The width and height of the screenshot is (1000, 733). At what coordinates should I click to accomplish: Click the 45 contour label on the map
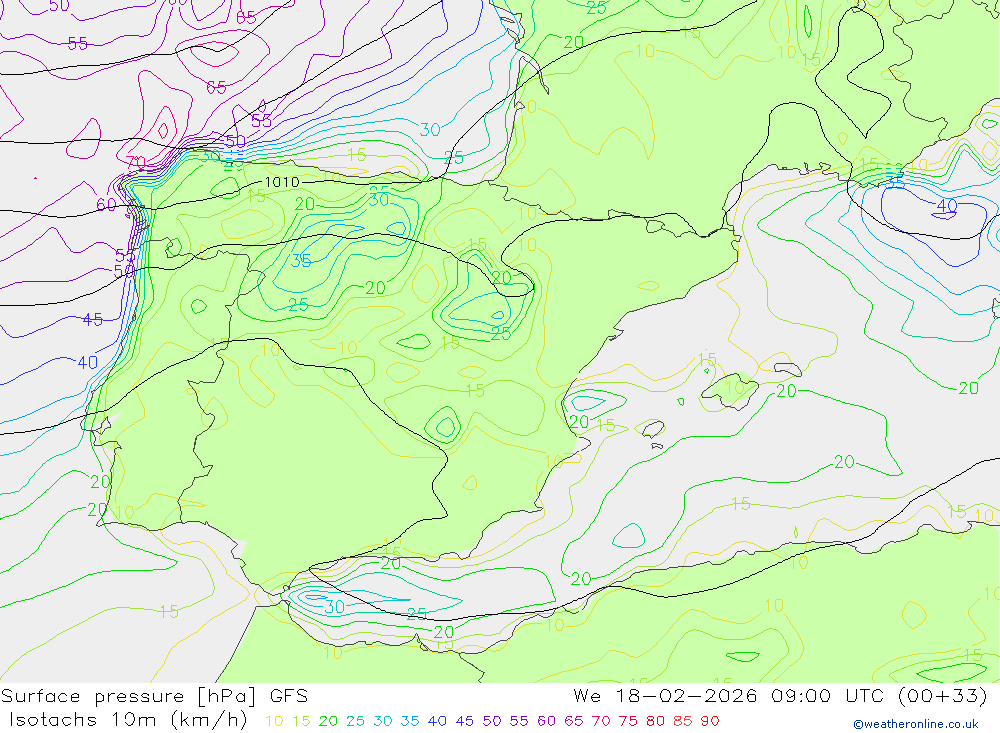(93, 320)
